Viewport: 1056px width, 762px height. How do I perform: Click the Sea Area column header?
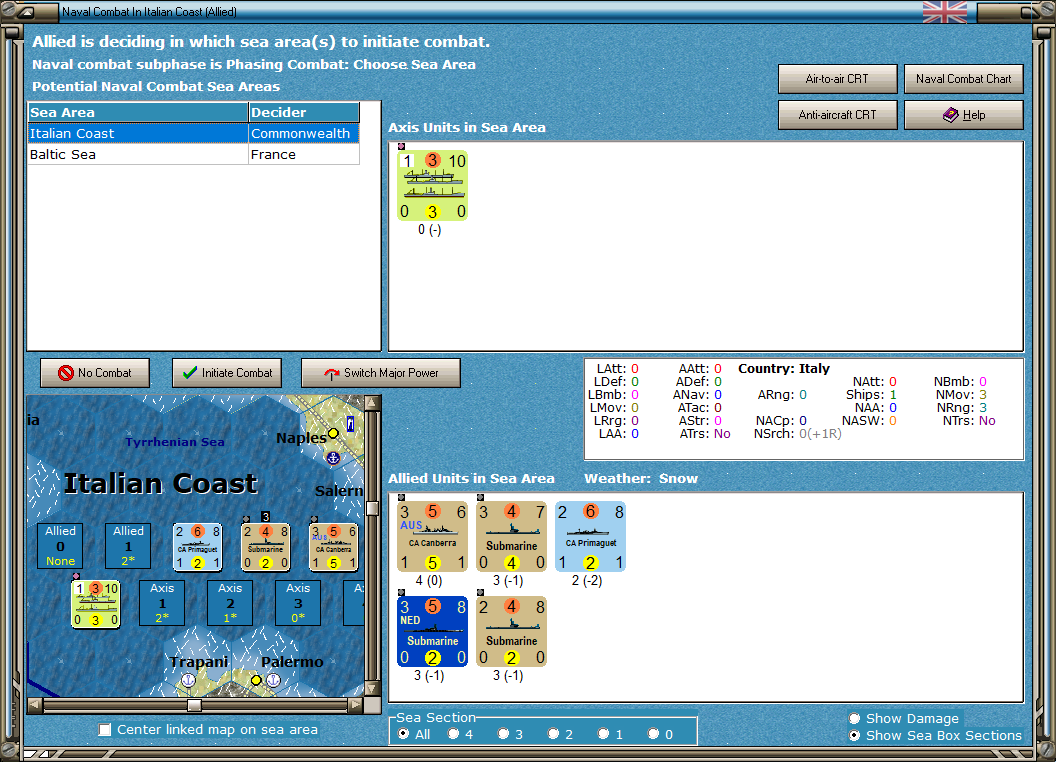[x=138, y=113]
